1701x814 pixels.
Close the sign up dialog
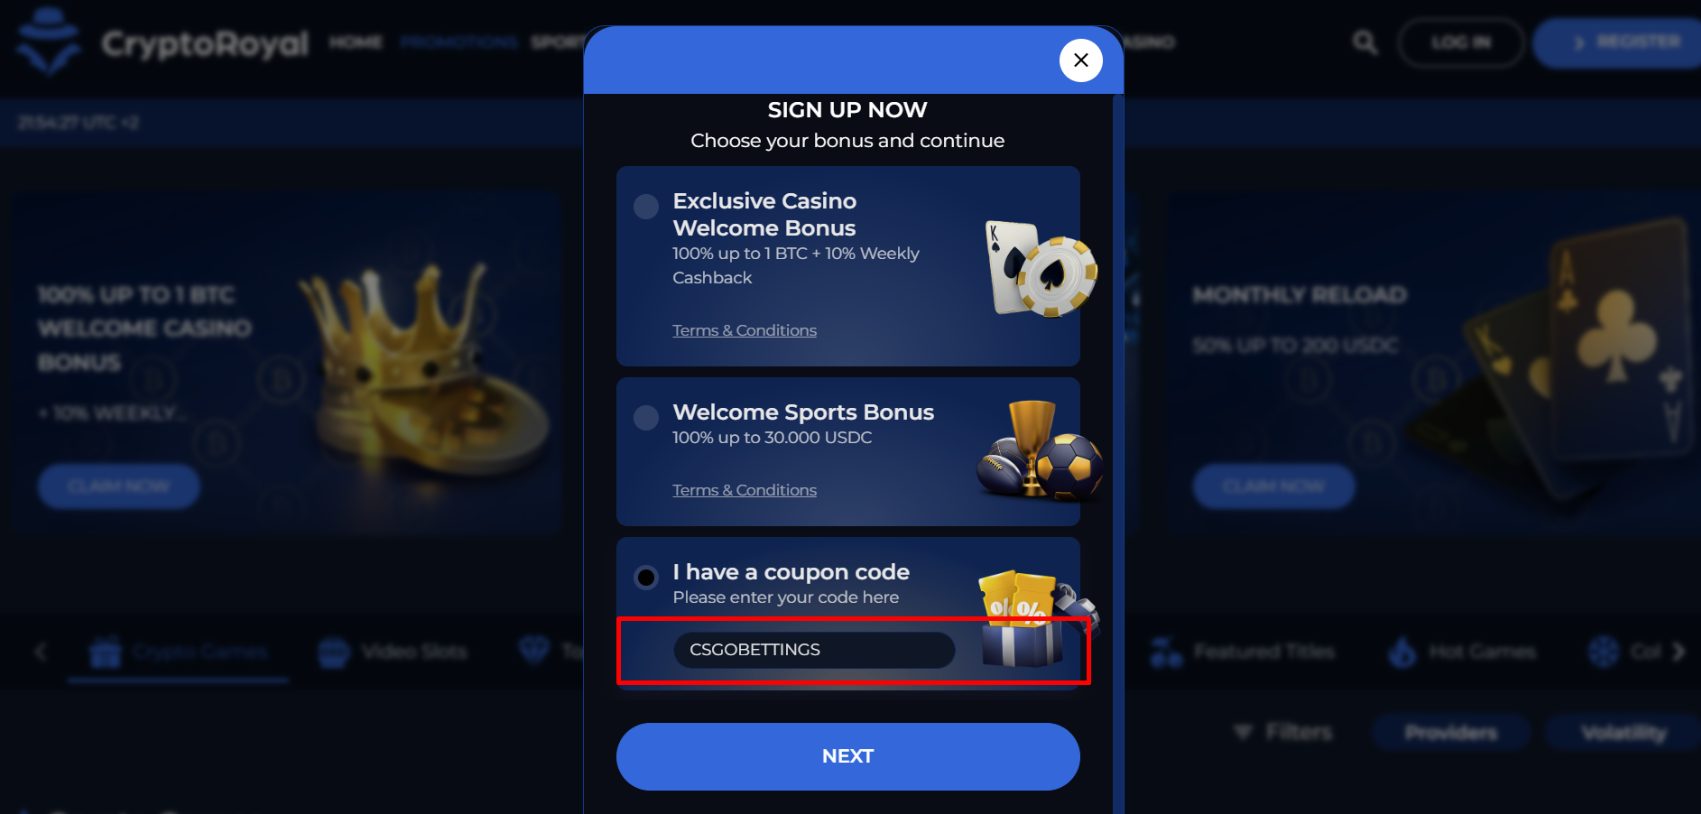[x=1080, y=60]
